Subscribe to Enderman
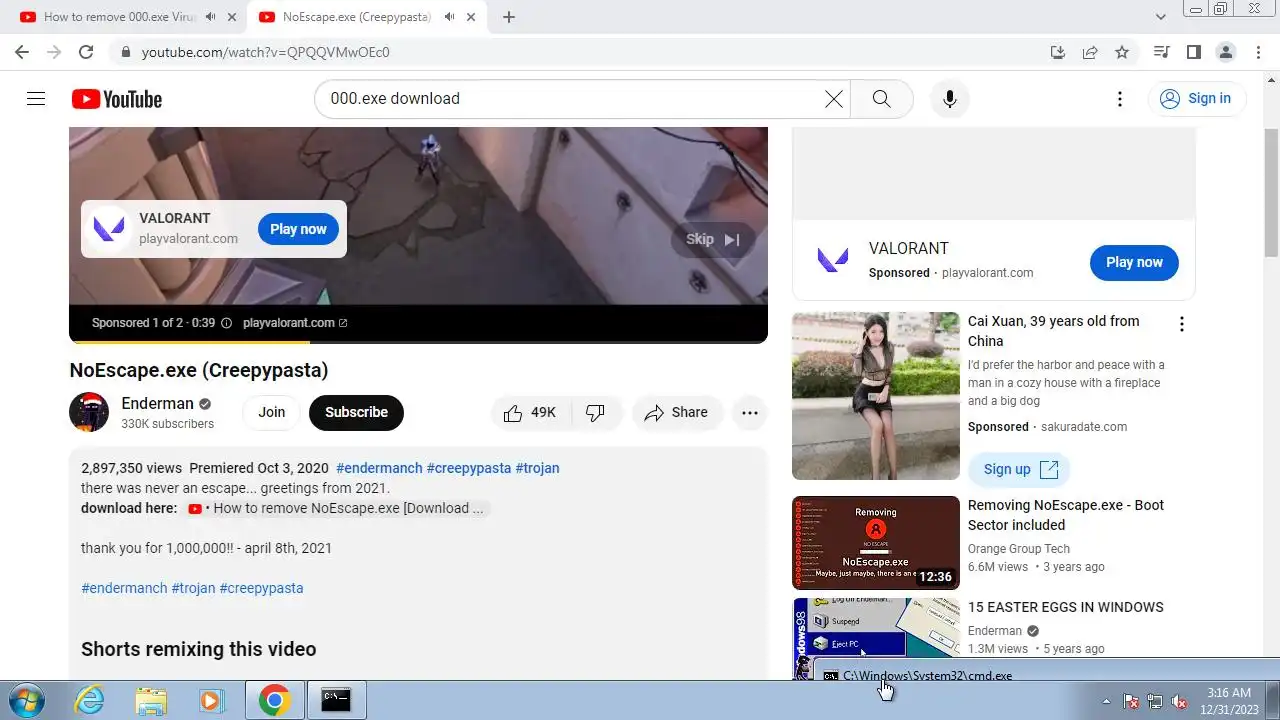1280x720 pixels. (x=356, y=412)
